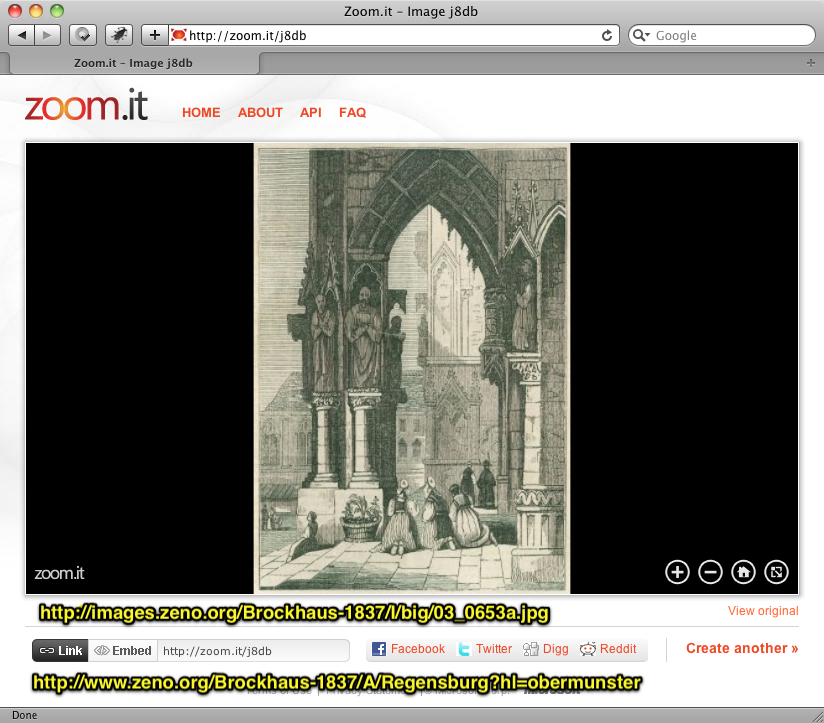Click the http://zoom.it/j8db link field
The height and width of the screenshot is (723, 824).
click(x=253, y=650)
